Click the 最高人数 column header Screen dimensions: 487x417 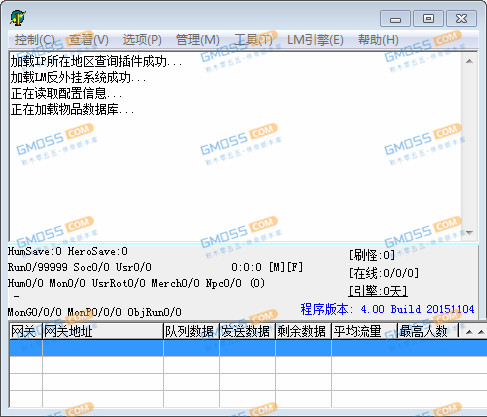click(x=428, y=331)
